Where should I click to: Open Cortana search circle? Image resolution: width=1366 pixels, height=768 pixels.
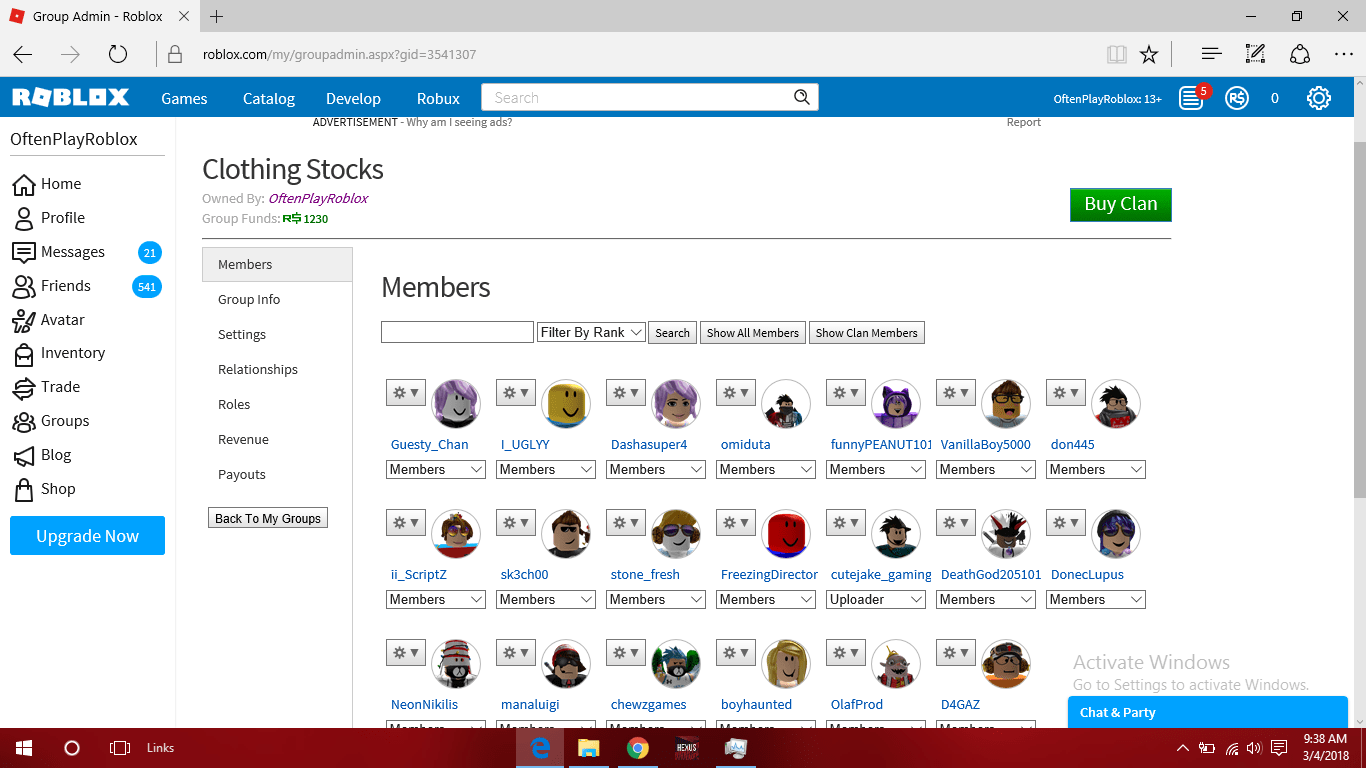coord(72,748)
